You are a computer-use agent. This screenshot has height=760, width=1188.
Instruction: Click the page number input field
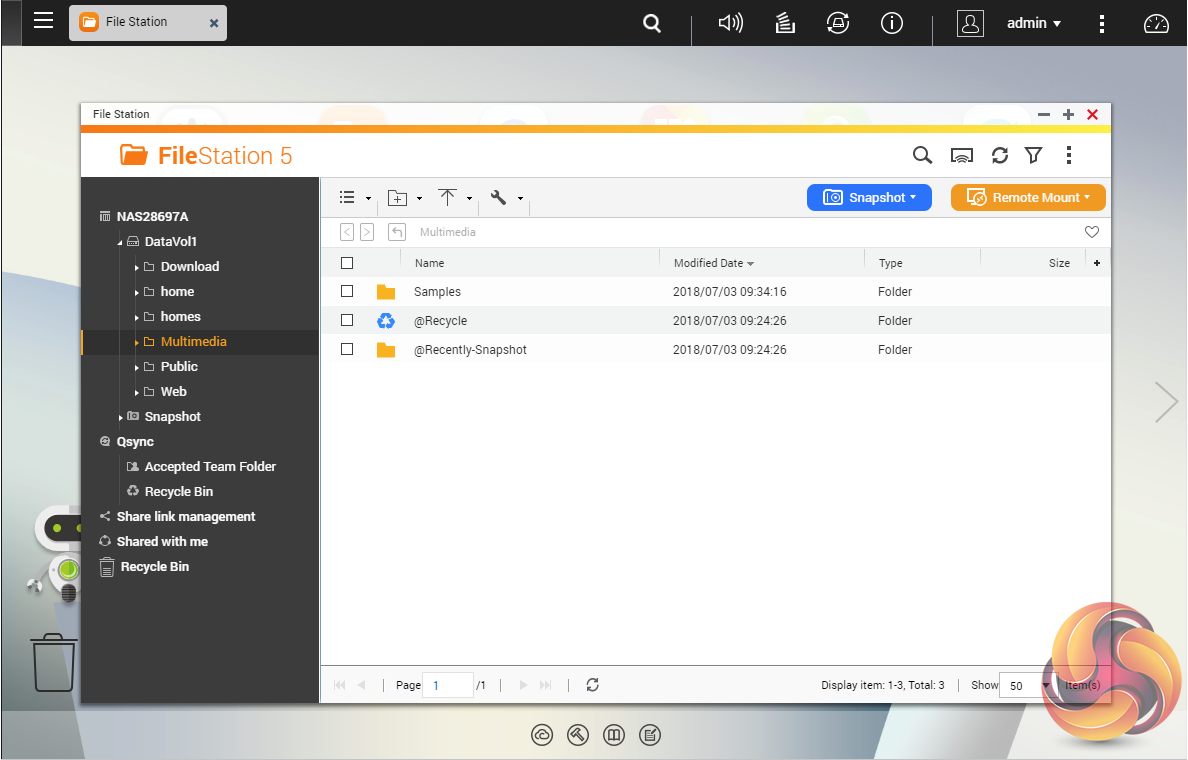pos(448,685)
